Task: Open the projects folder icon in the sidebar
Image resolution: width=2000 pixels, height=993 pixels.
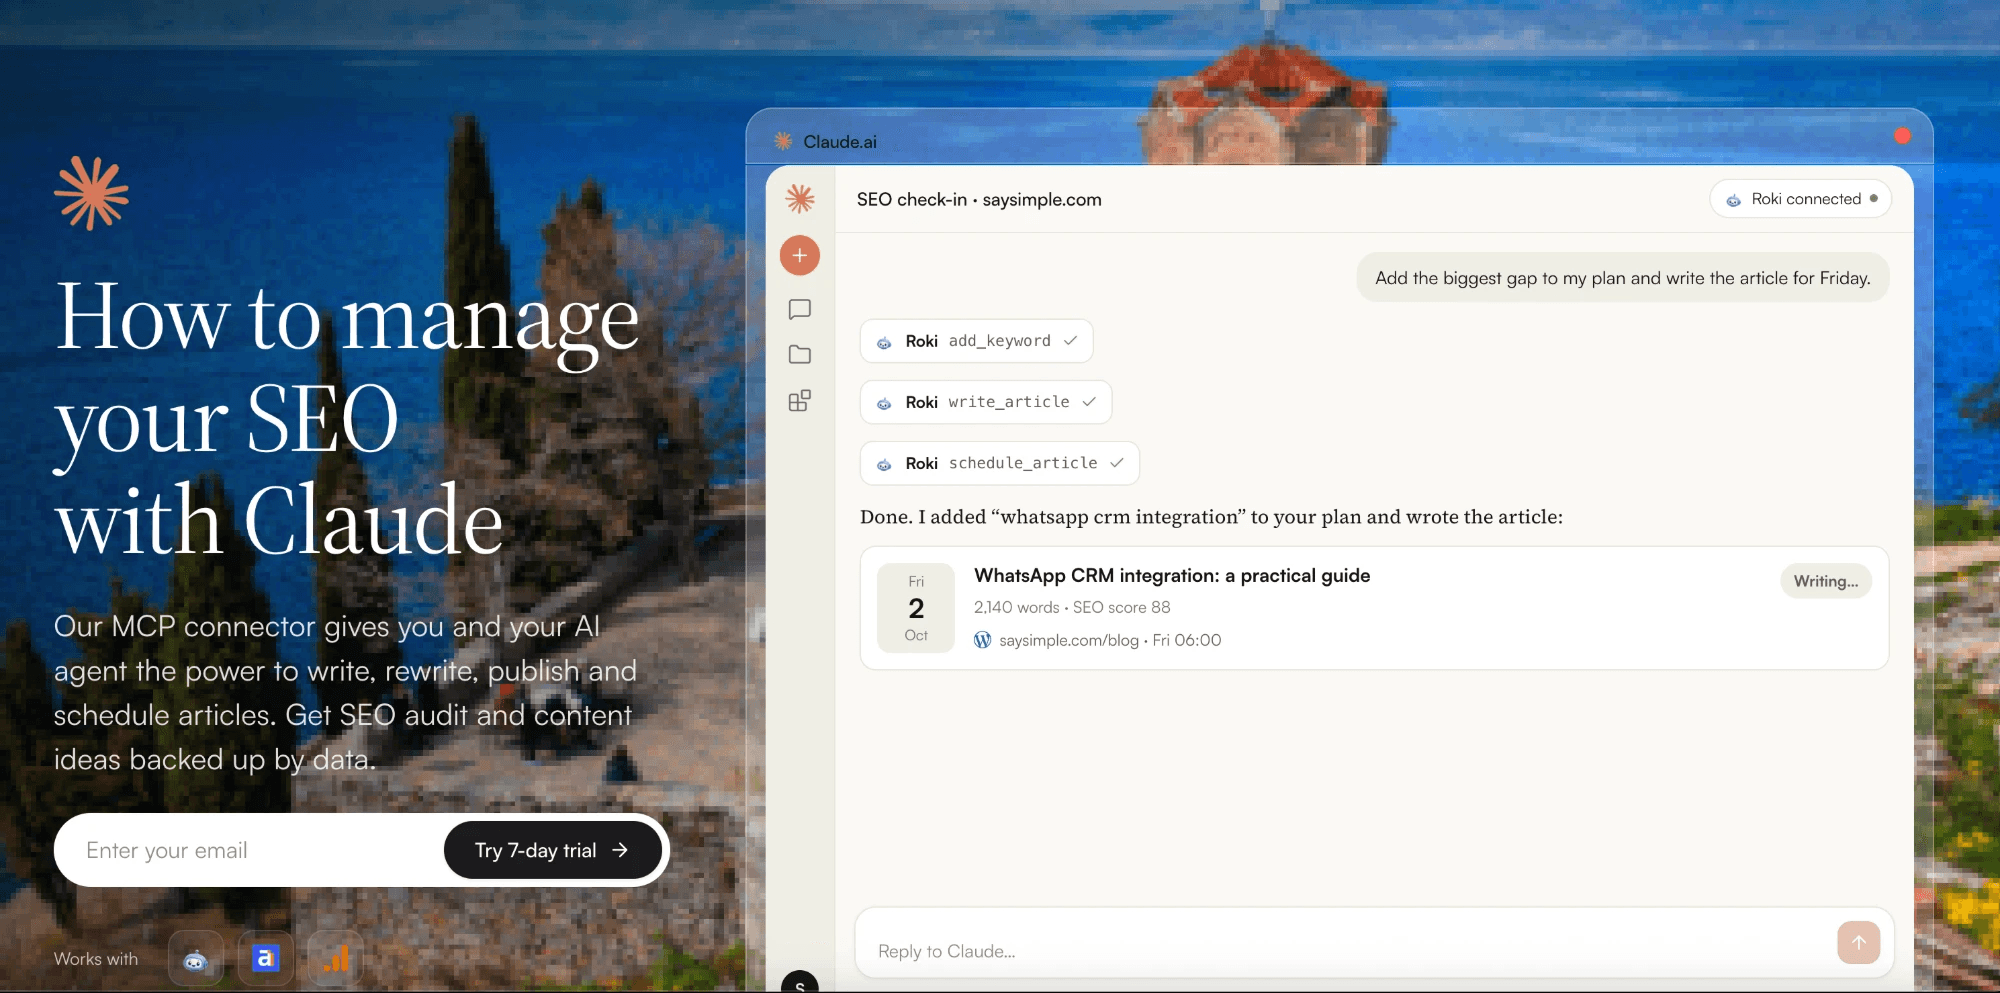Action: click(800, 354)
